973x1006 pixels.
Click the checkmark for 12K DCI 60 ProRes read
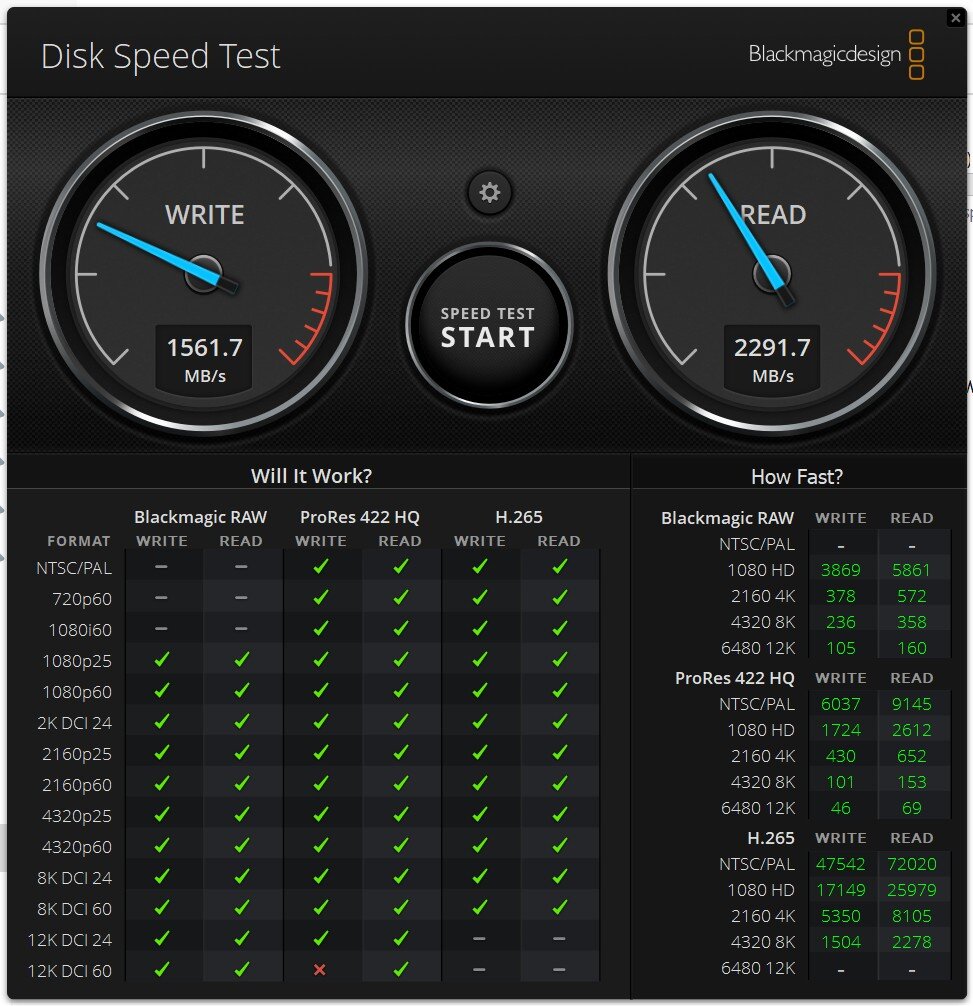pos(401,969)
